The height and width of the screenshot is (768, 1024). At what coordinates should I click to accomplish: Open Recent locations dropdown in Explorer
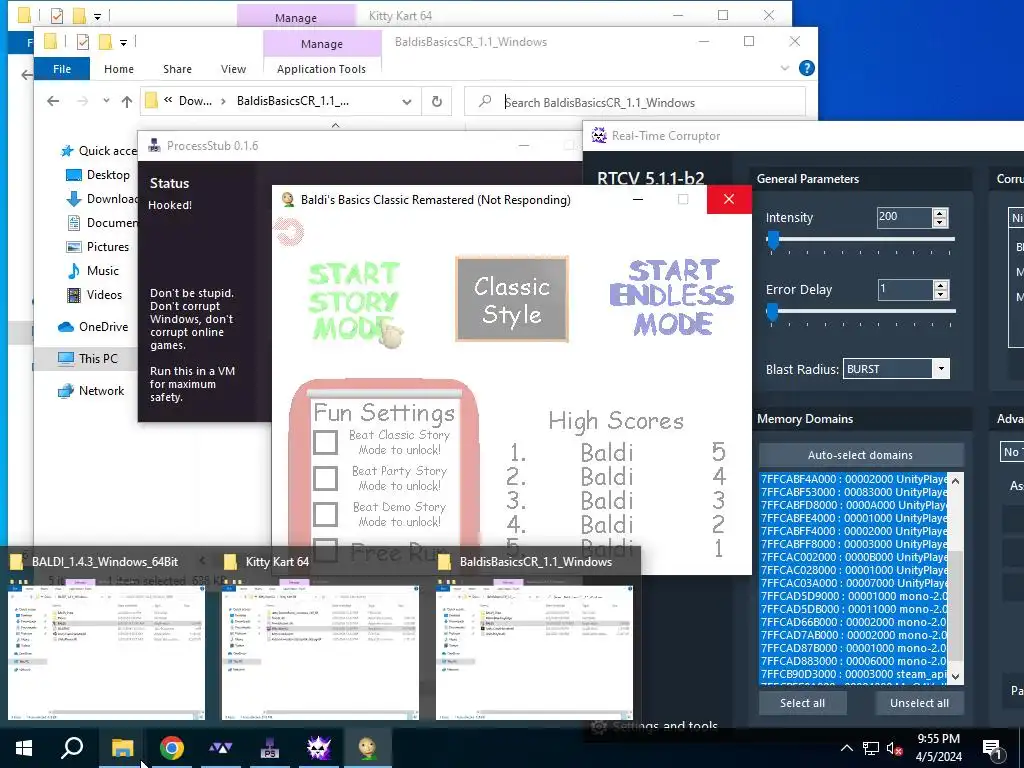pos(106,101)
